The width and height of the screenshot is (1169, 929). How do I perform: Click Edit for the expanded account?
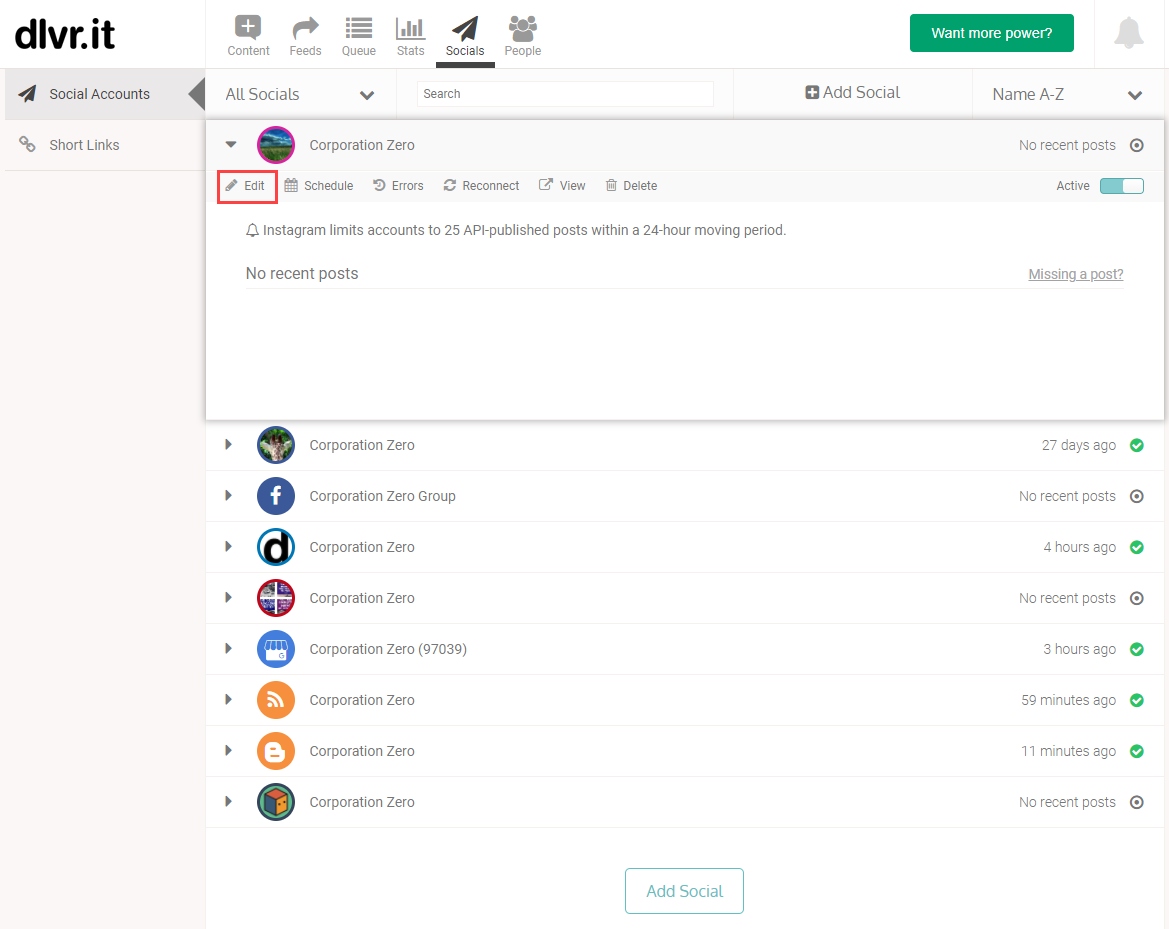pyautogui.click(x=246, y=186)
